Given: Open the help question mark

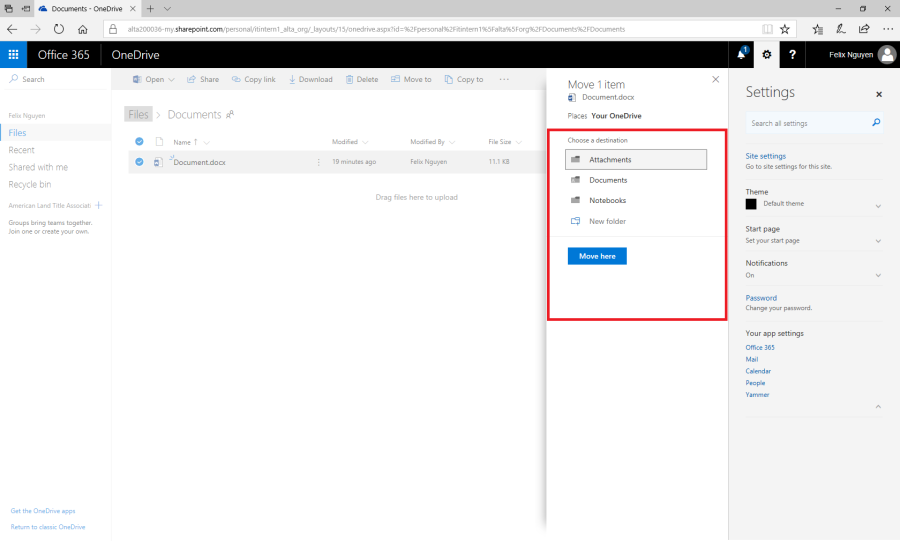Looking at the screenshot, I should click(792, 55).
